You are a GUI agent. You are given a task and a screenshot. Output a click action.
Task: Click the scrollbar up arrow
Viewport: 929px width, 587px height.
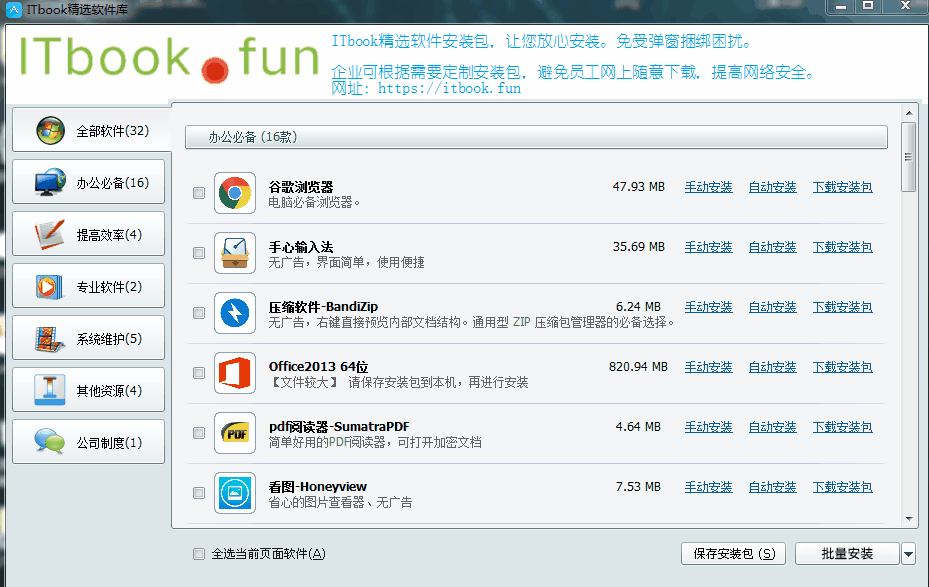[909, 113]
